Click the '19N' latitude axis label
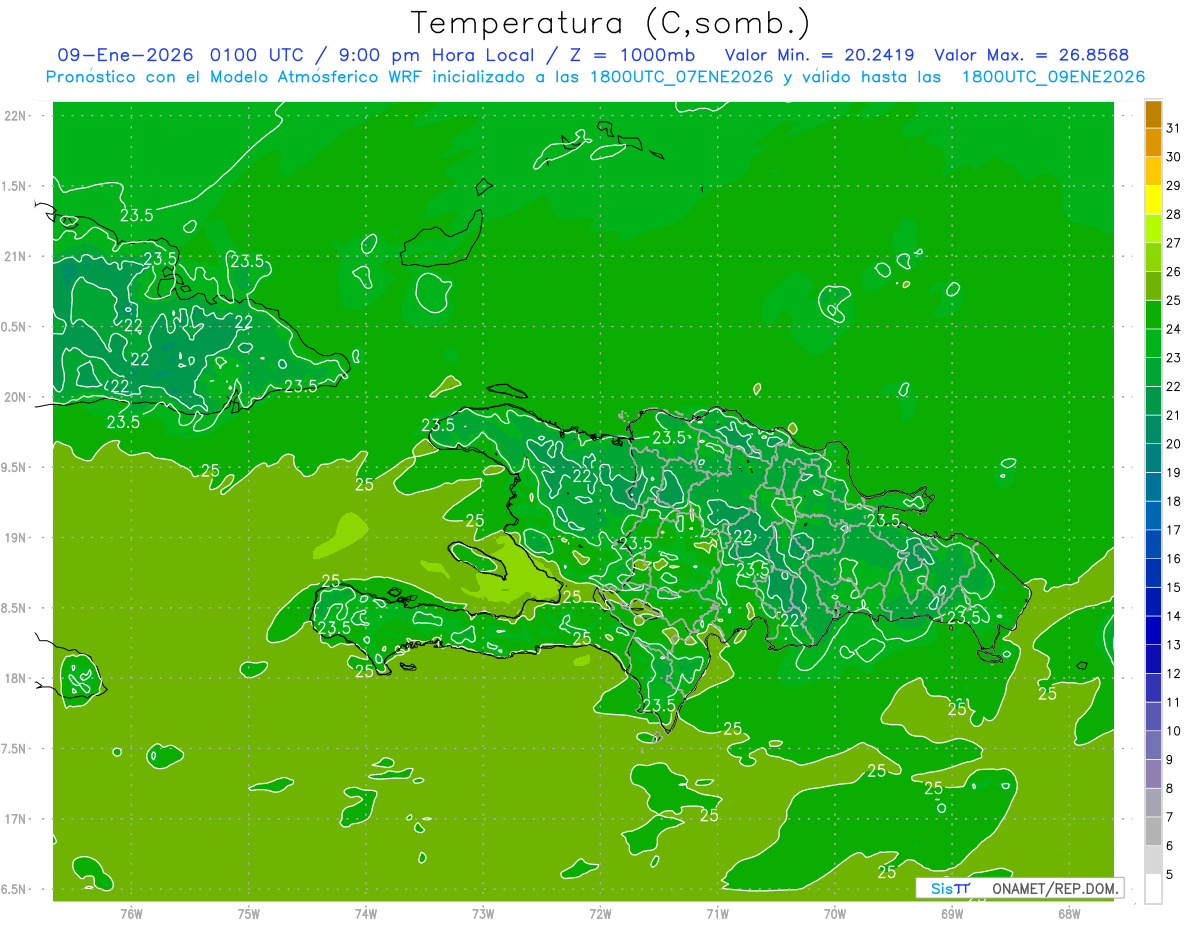This screenshot has height=927, width=1200. pos(15,537)
